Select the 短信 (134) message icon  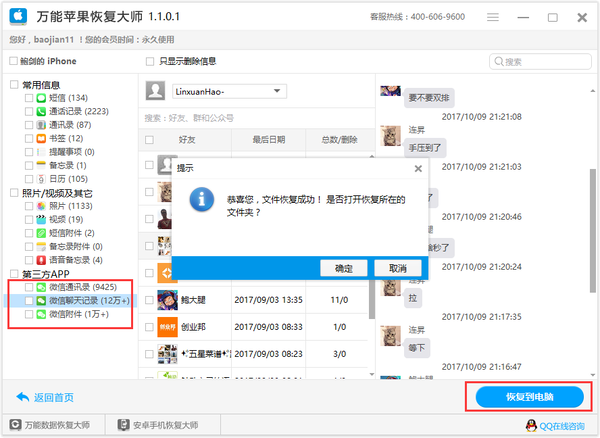[x=41, y=98]
